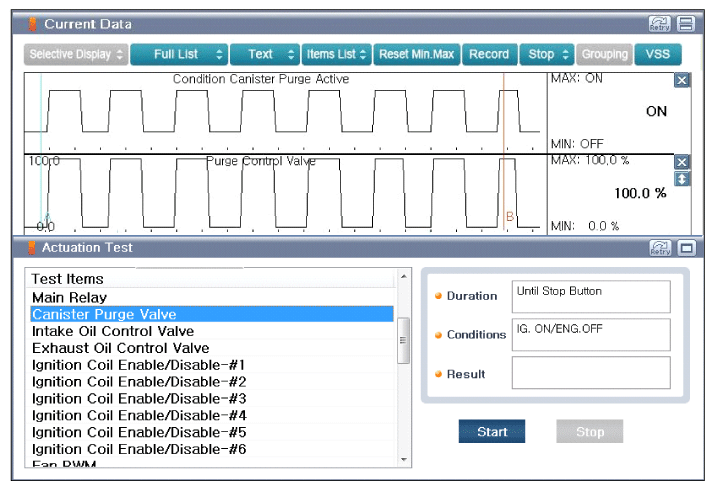Click split-view icon in Current Data header
This screenshot has width=714, height=490.
coord(685,24)
